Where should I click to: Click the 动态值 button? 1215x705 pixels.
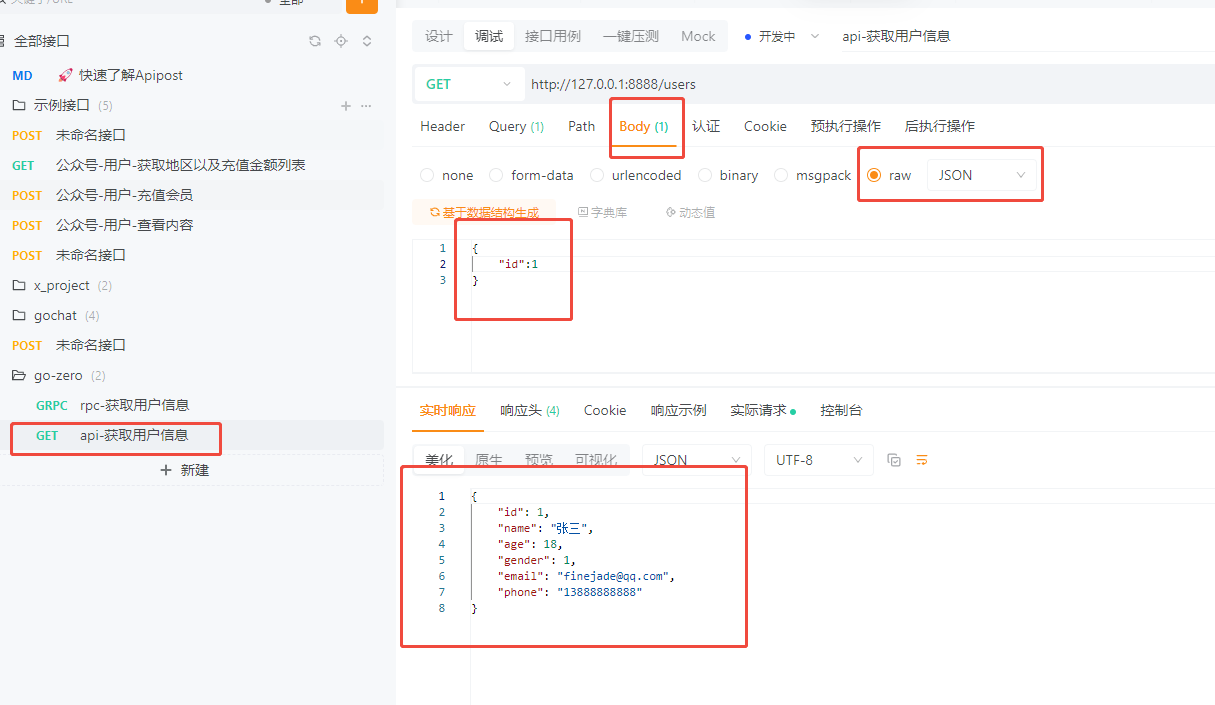tap(690, 212)
